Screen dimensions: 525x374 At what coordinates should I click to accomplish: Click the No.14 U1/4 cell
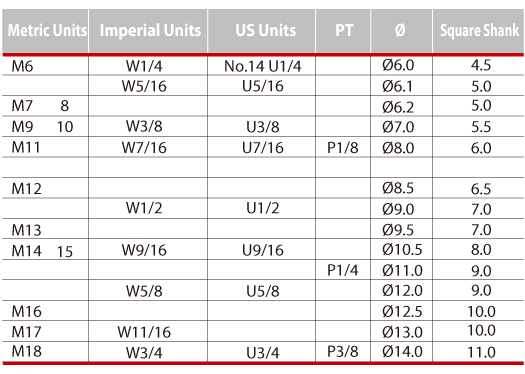(262, 66)
